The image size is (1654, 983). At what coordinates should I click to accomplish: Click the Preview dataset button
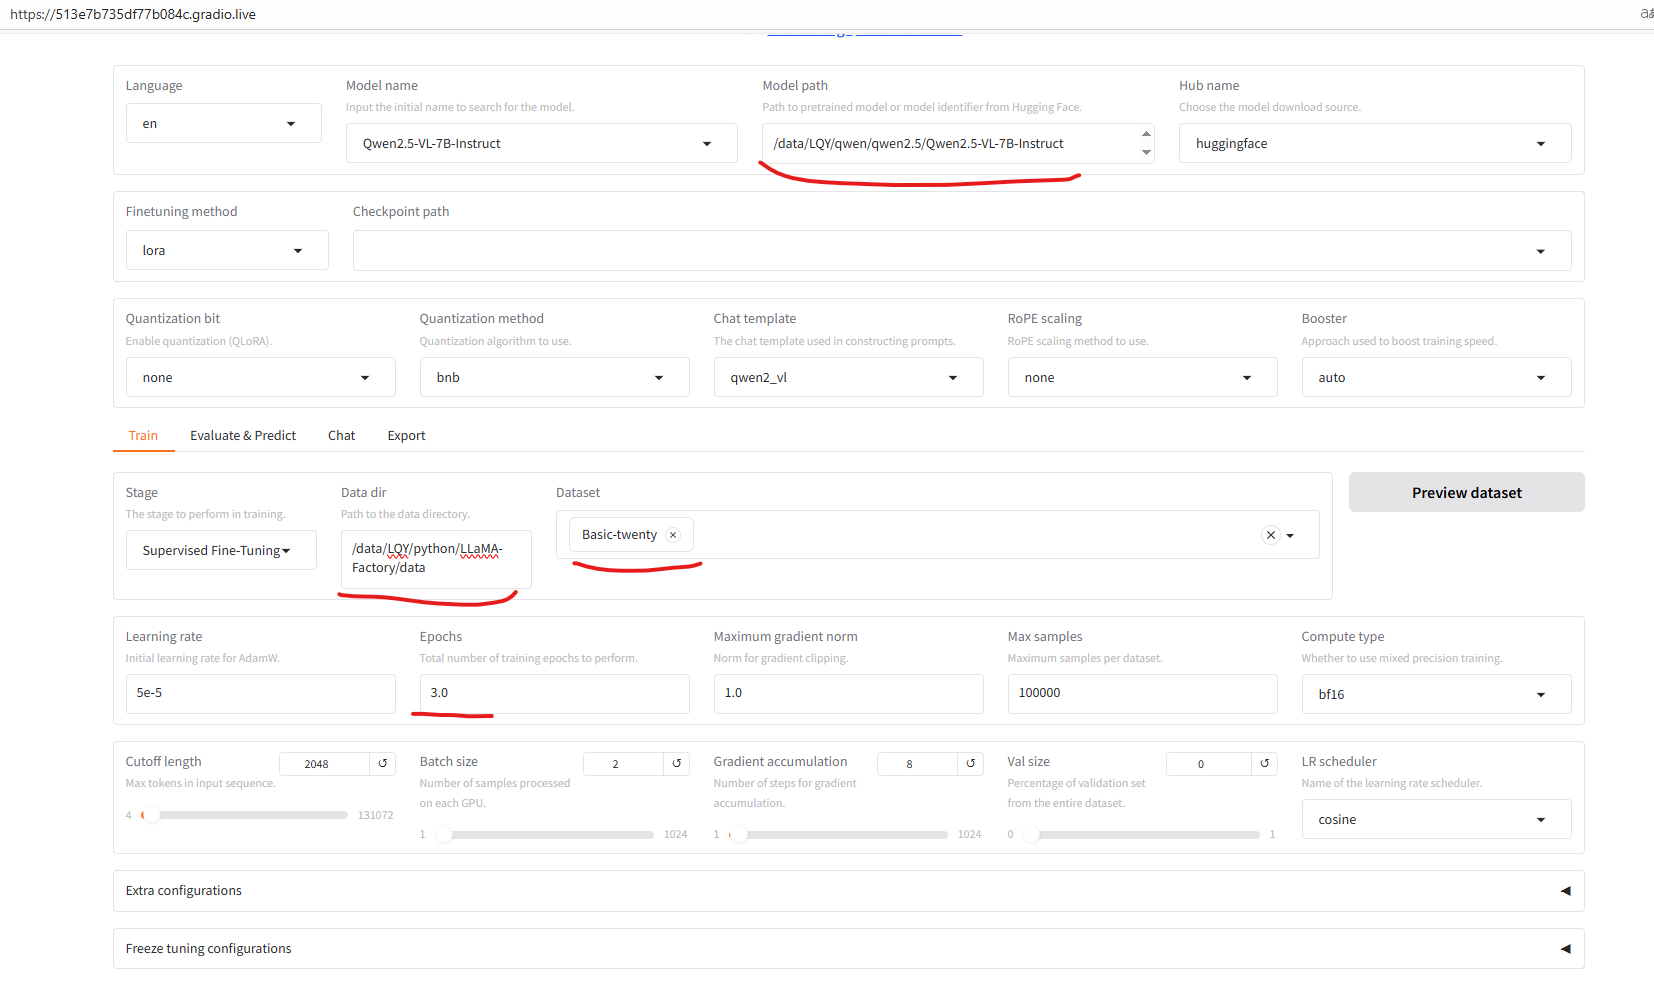pos(1466,492)
